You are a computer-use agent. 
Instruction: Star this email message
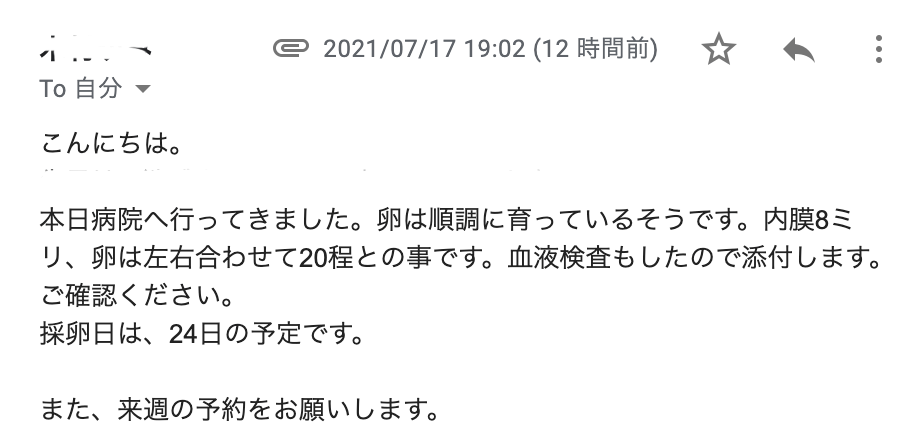[719, 49]
